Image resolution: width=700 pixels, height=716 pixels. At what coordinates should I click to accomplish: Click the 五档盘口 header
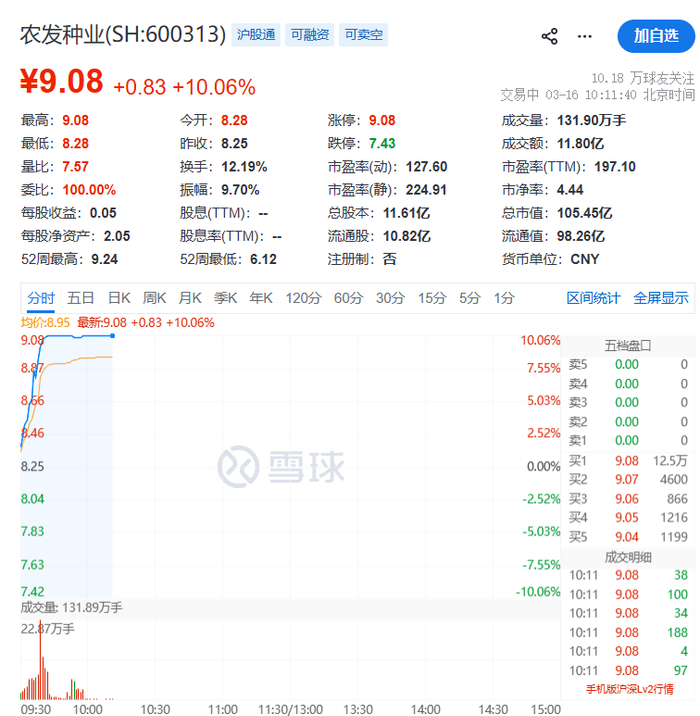pos(628,346)
